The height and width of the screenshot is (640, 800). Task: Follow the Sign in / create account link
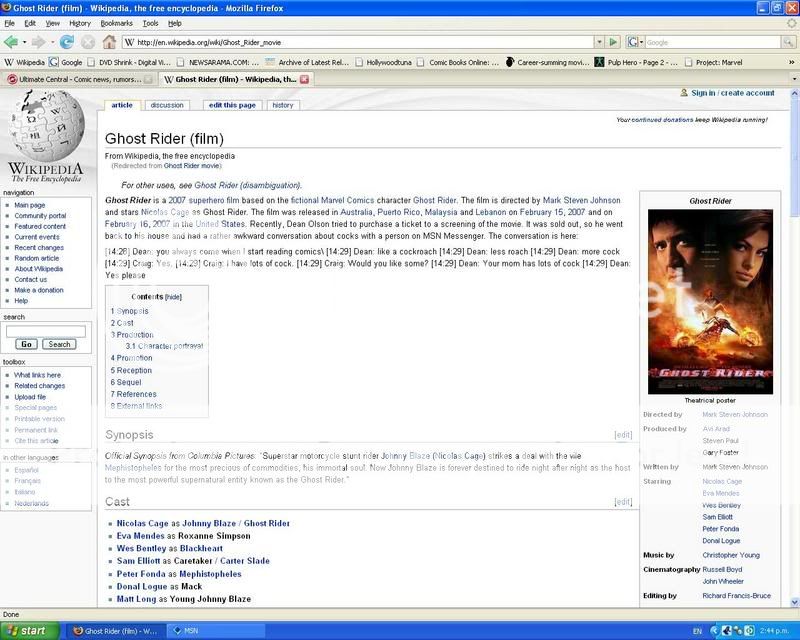click(733, 93)
